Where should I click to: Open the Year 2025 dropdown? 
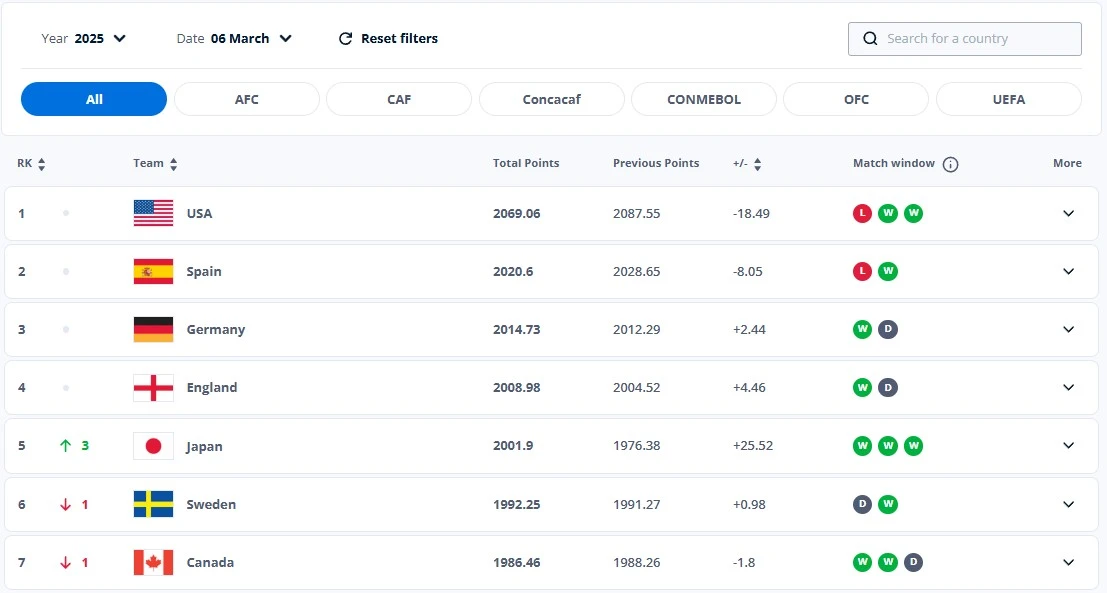click(84, 39)
